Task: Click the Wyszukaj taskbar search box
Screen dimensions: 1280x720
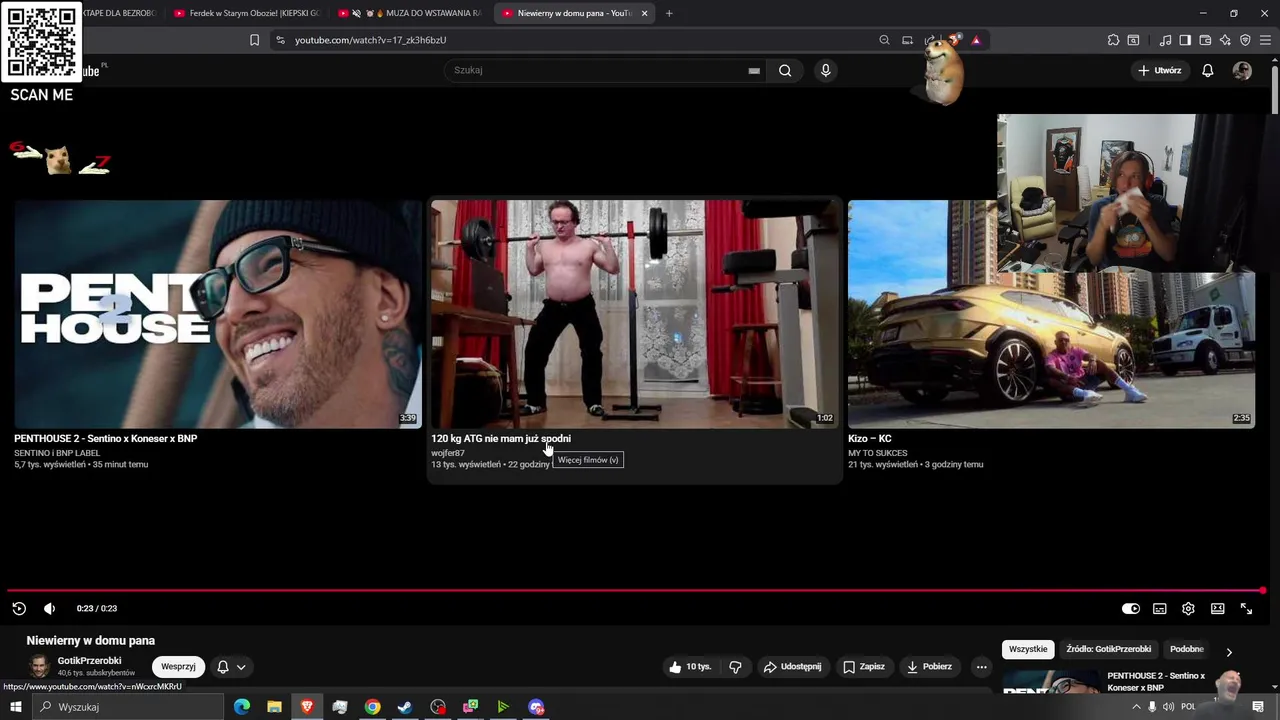Action: [127, 707]
